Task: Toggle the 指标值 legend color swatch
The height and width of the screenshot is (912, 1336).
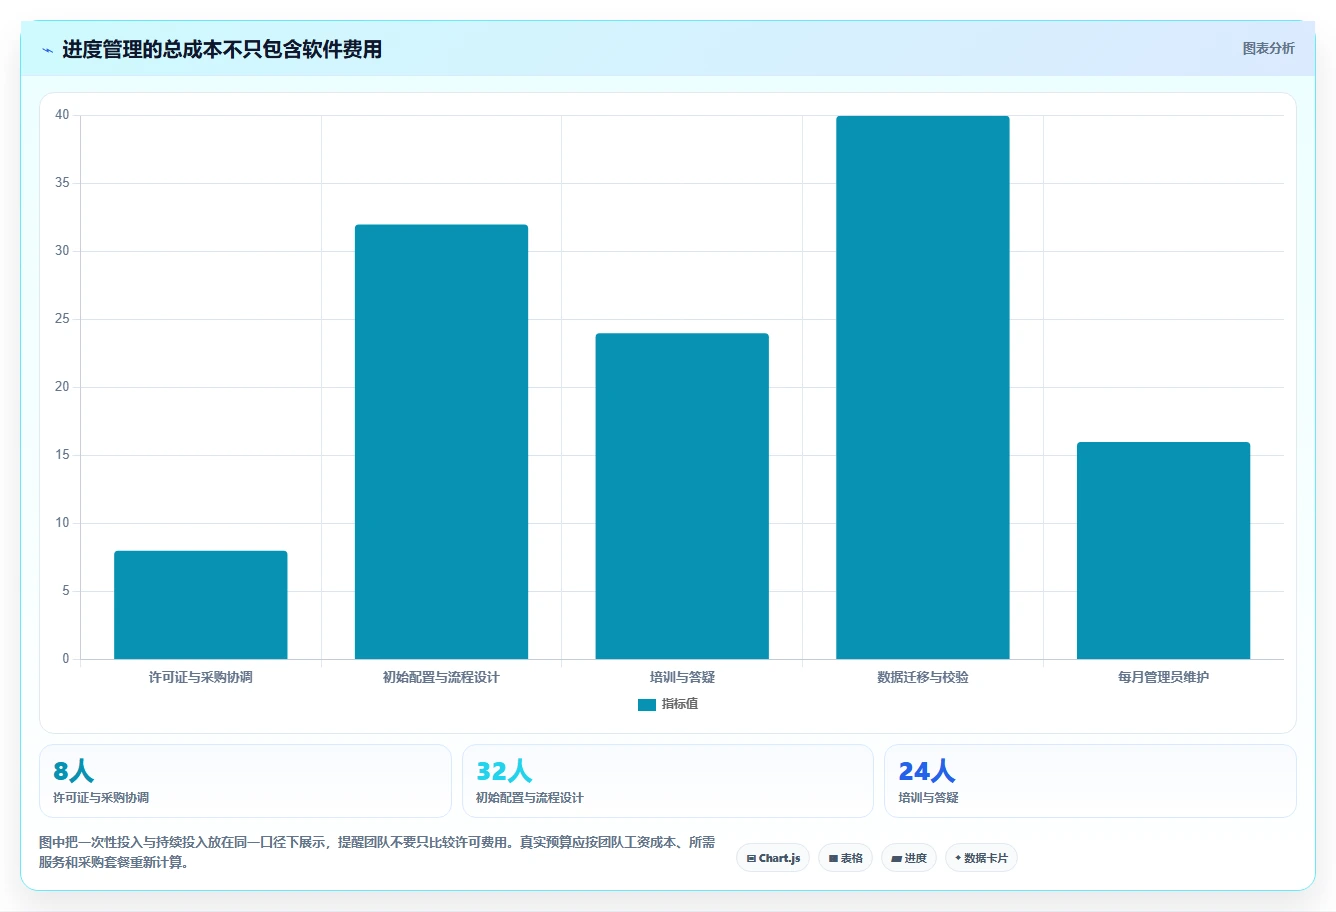Action: 646,705
